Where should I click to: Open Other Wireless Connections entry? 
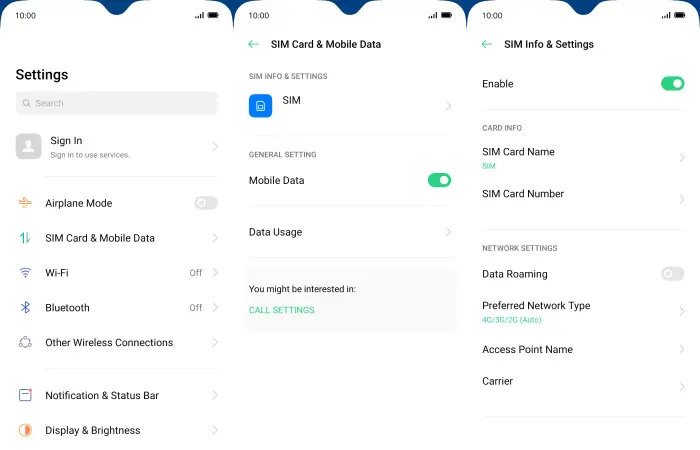point(117,342)
